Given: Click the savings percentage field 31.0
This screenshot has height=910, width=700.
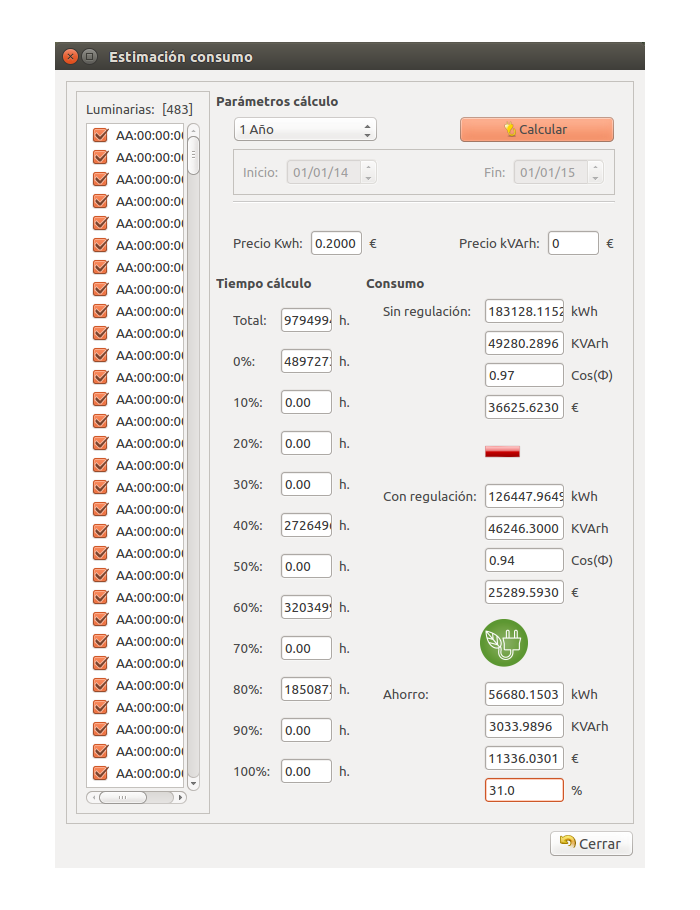Looking at the screenshot, I should pyautogui.click(x=524, y=790).
